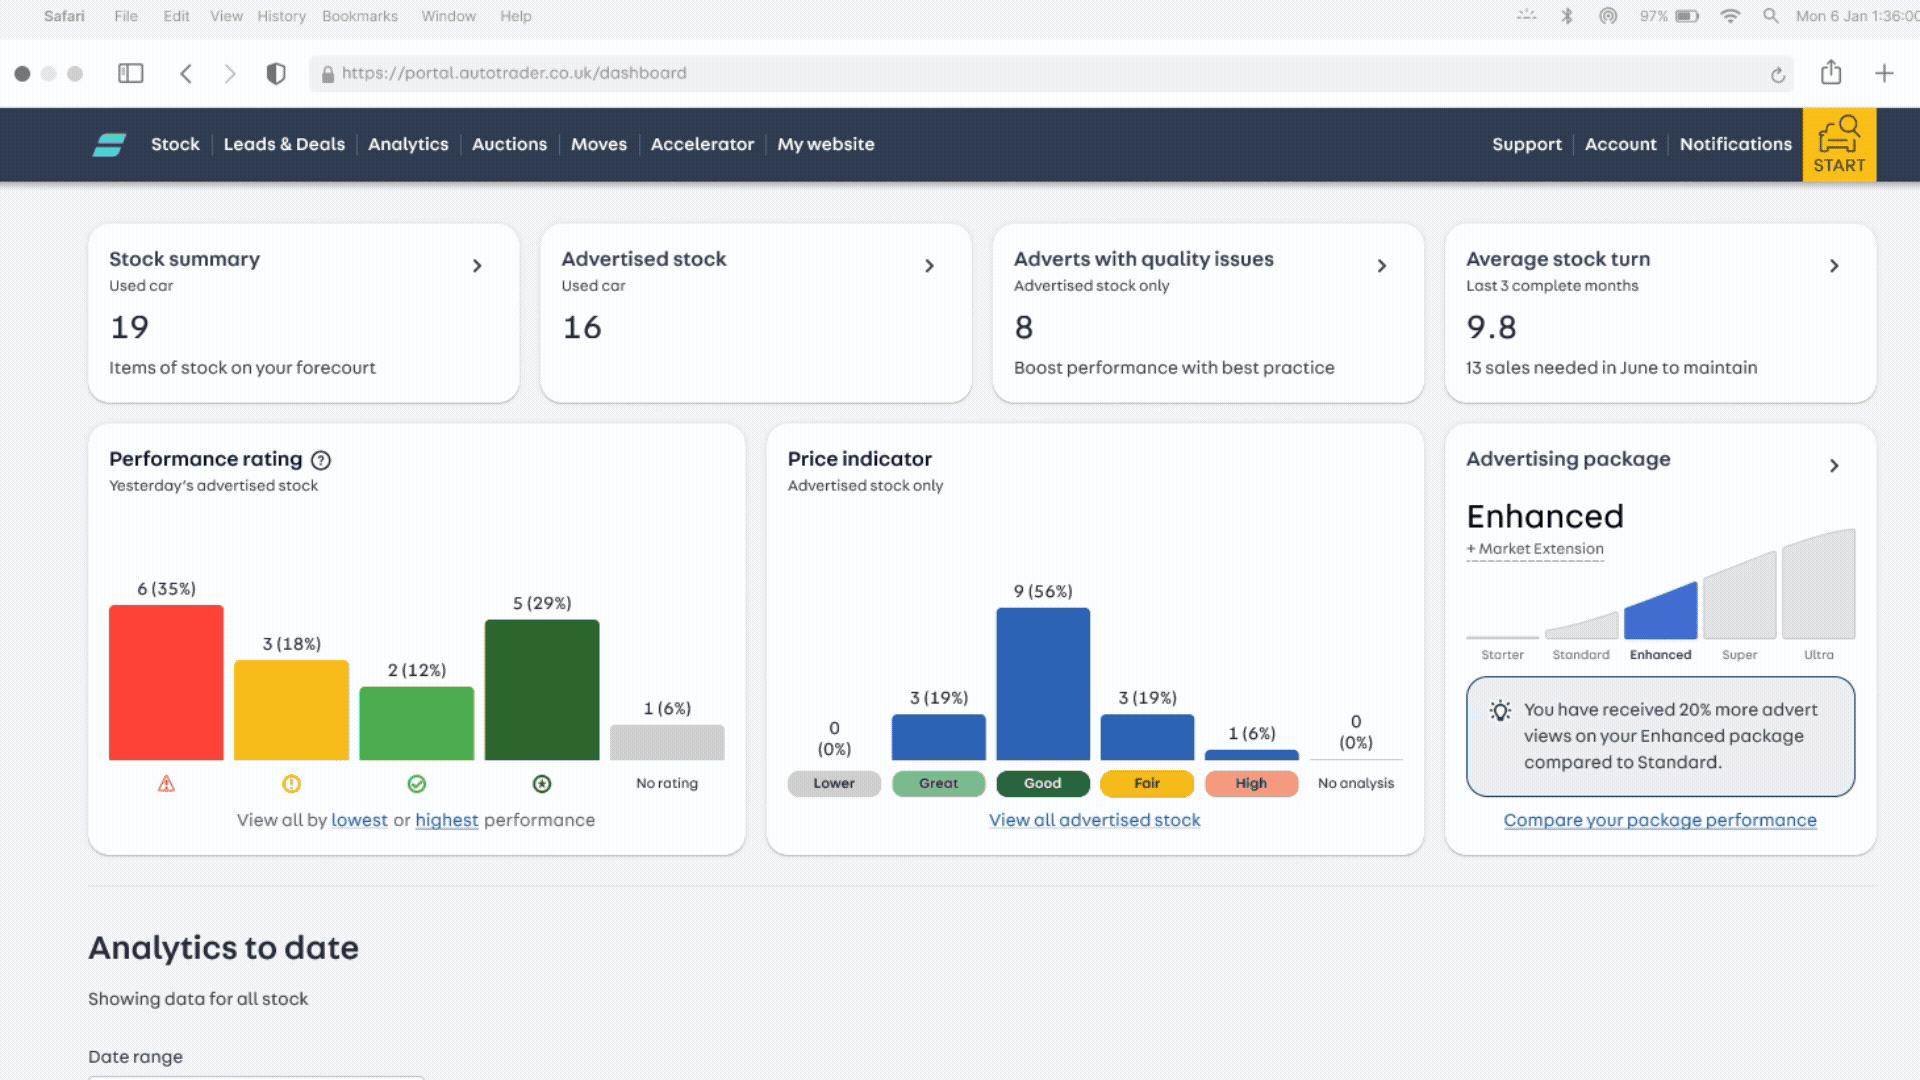Follow the View all advertised stock link
The width and height of the screenshot is (1920, 1080).
tap(1094, 820)
